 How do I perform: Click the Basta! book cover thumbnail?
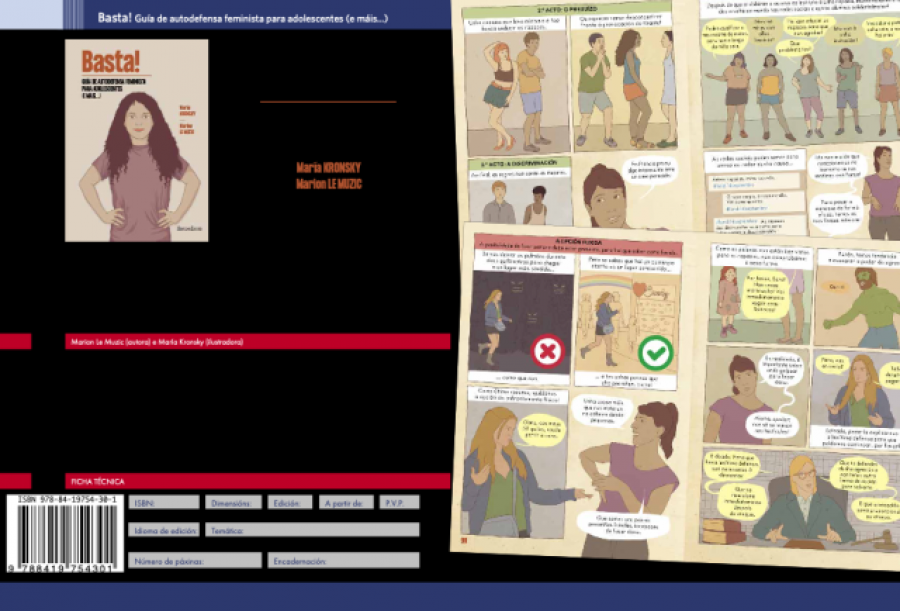(137, 140)
